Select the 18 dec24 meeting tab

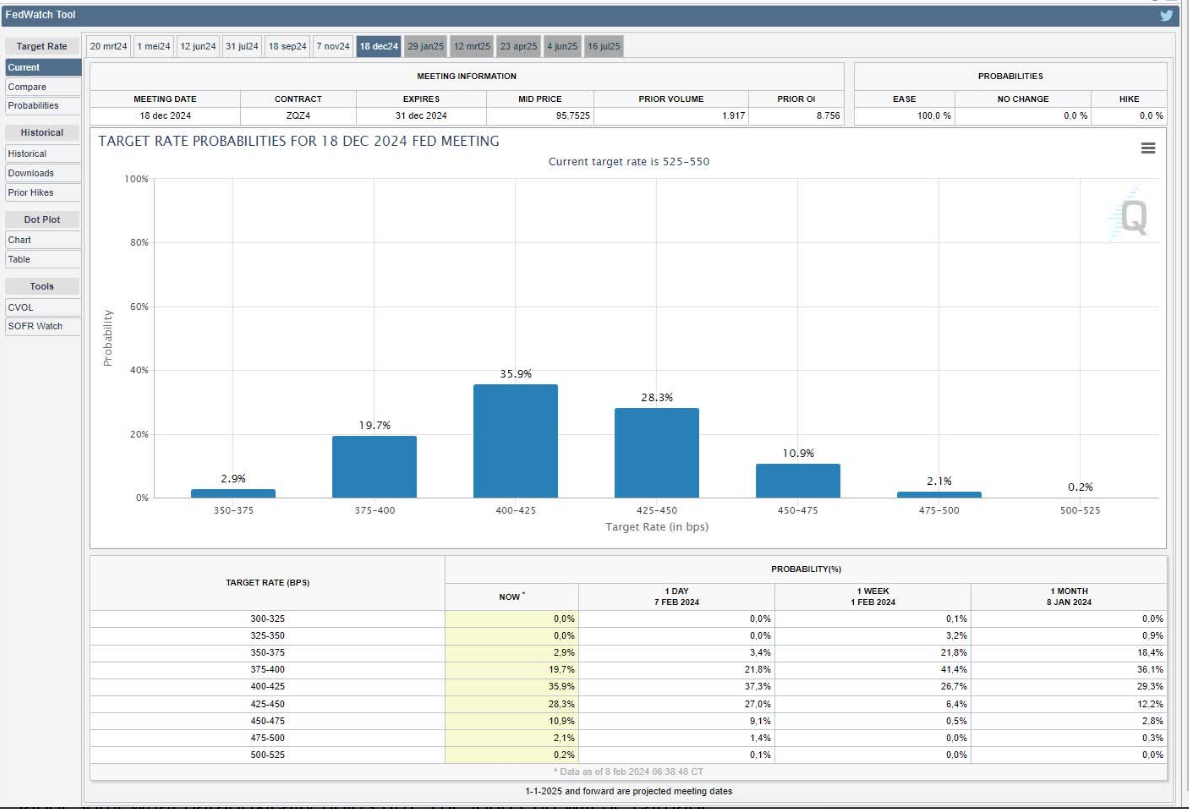point(378,46)
